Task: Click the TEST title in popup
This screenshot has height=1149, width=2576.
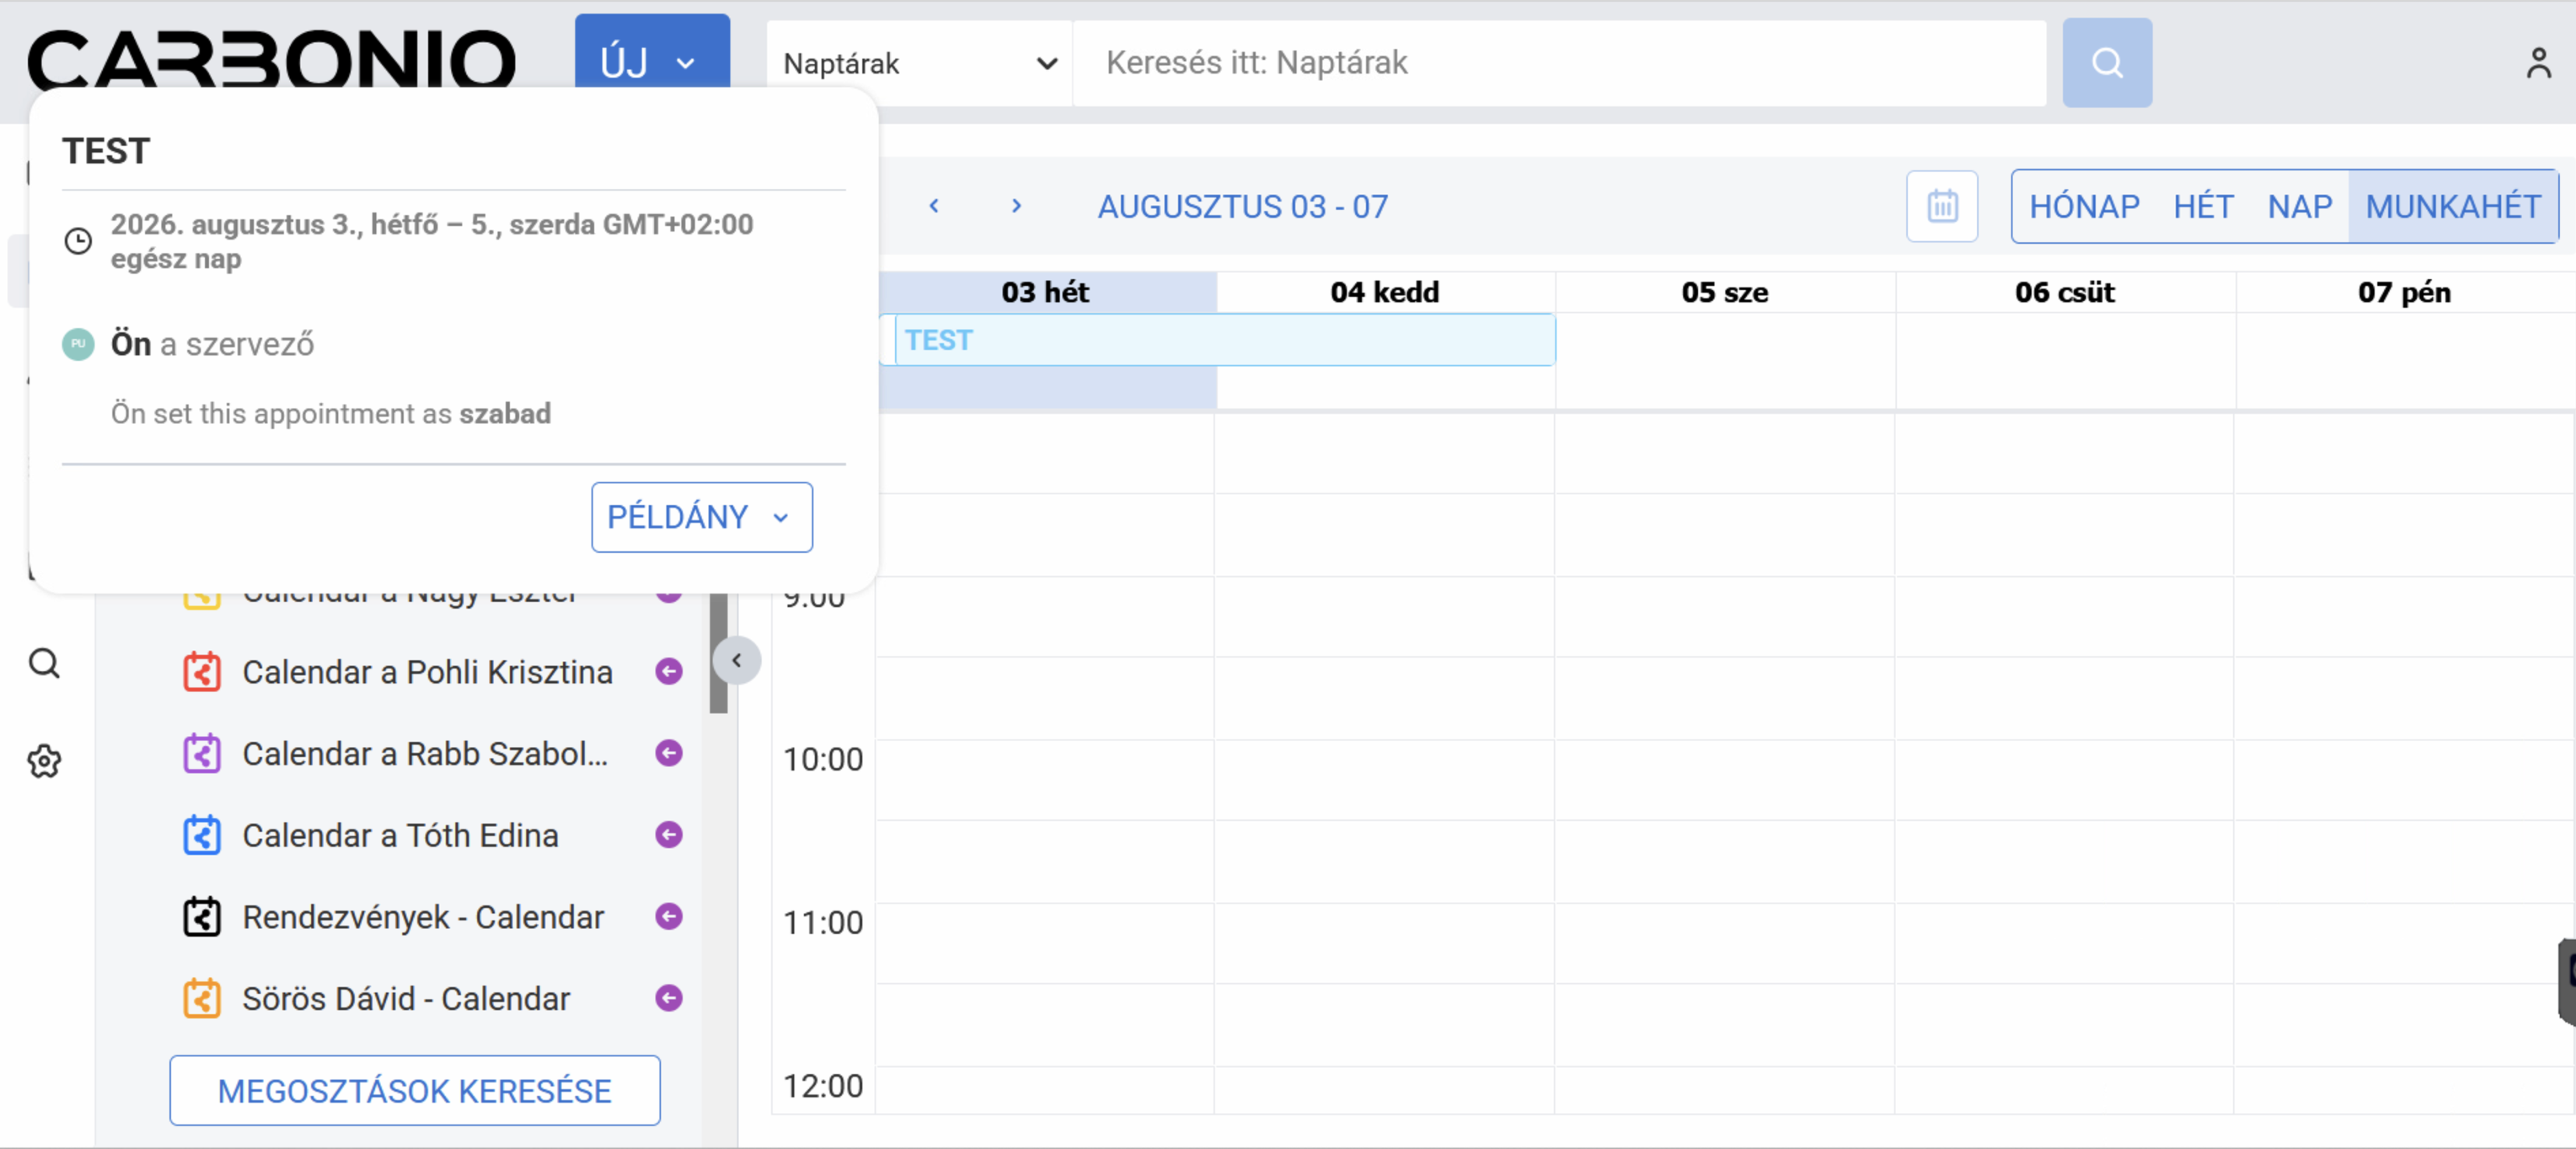Action: point(106,151)
